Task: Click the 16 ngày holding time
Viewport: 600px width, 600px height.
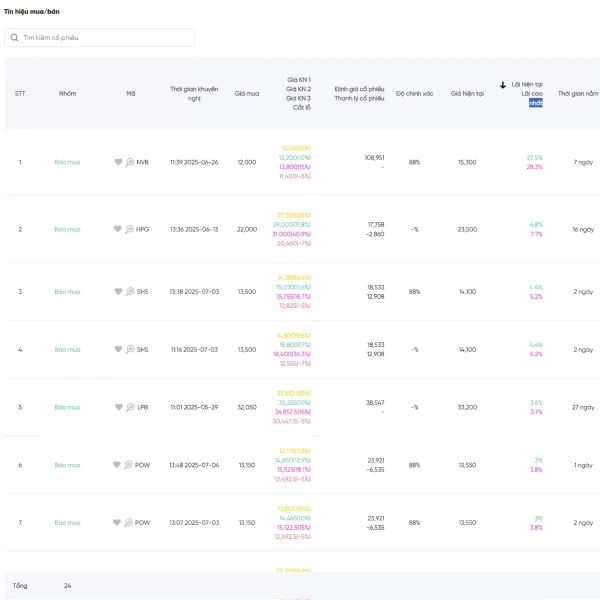Action: [583, 229]
